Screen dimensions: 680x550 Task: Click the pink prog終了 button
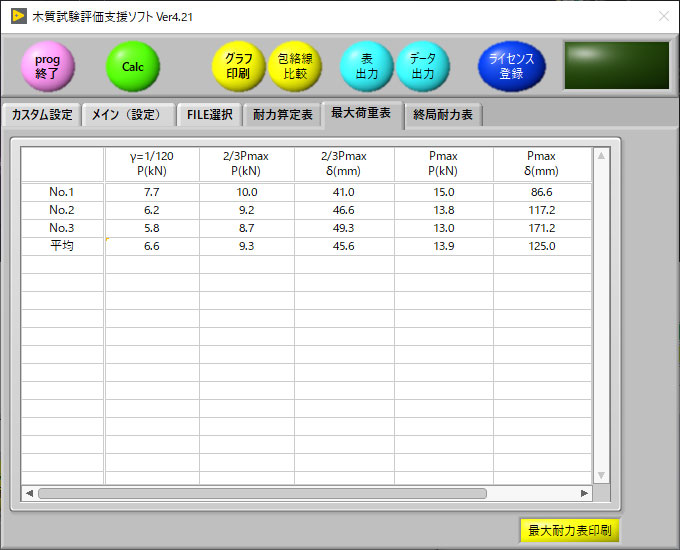click(x=48, y=66)
